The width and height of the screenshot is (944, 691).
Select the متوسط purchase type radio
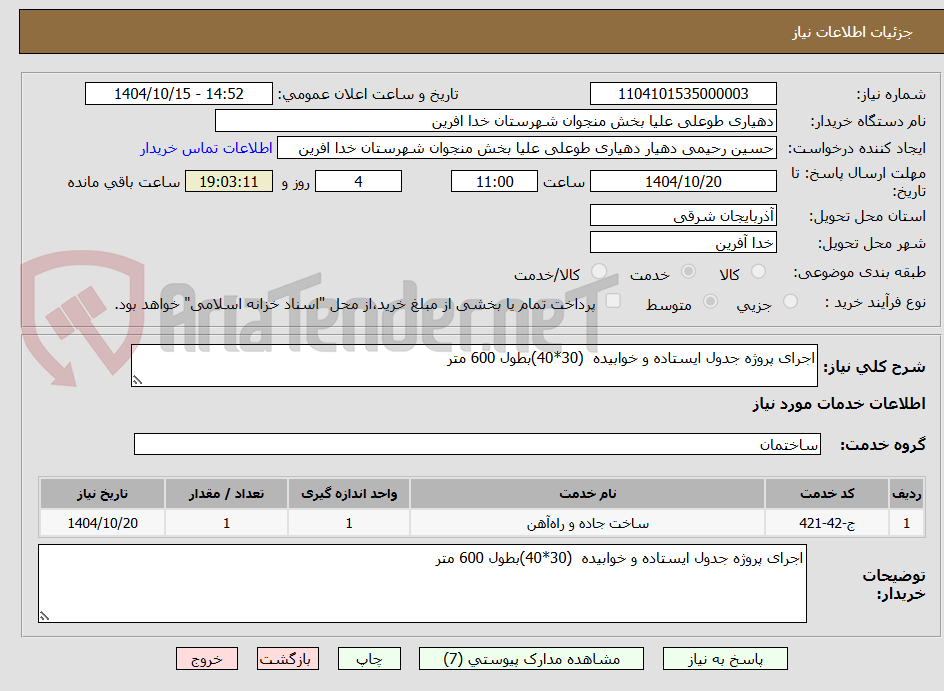pyautogui.click(x=710, y=301)
